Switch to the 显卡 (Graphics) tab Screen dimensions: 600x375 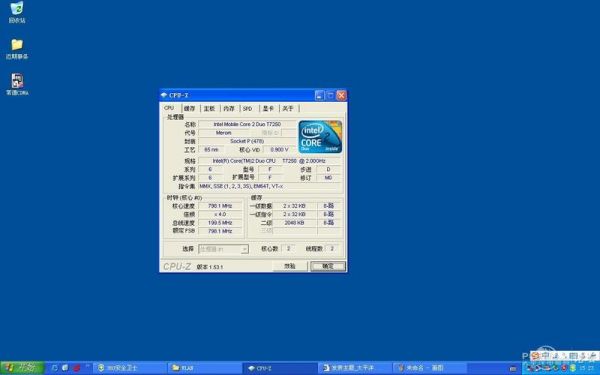coord(268,109)
